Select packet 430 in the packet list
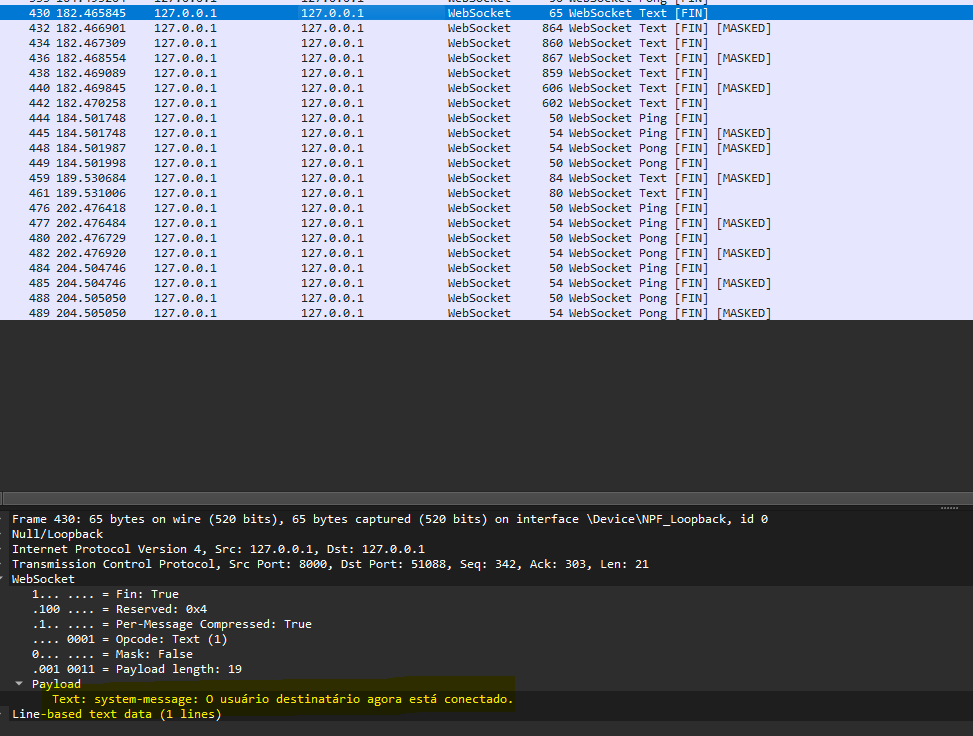The image size is (973, 736). click(400, 13)
